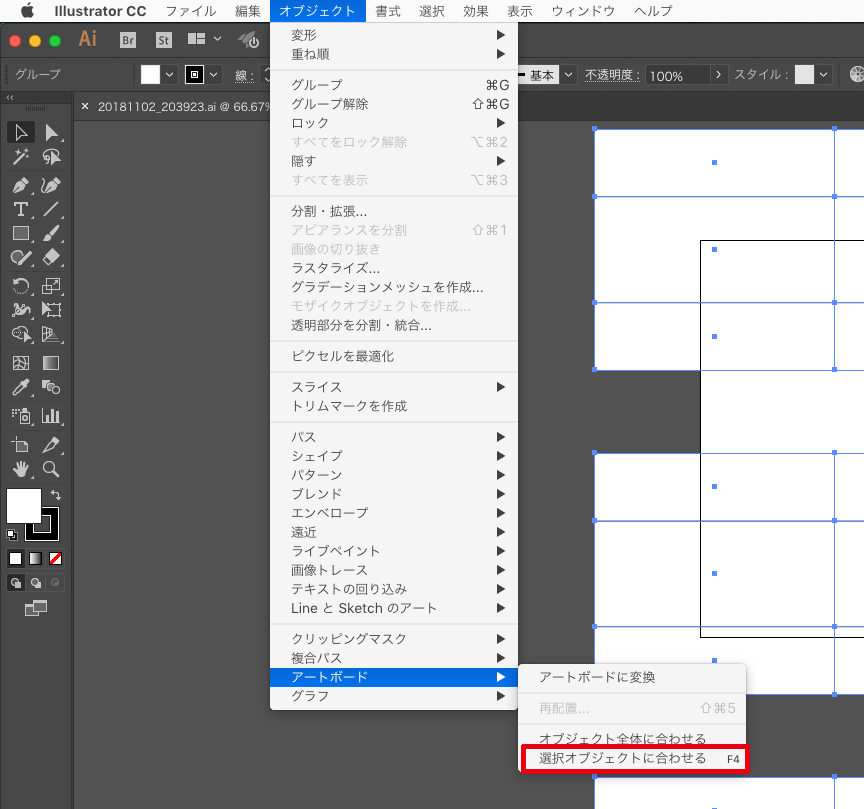Toggle Draw Behind mode
864x809 pixels.
point(36,583)
